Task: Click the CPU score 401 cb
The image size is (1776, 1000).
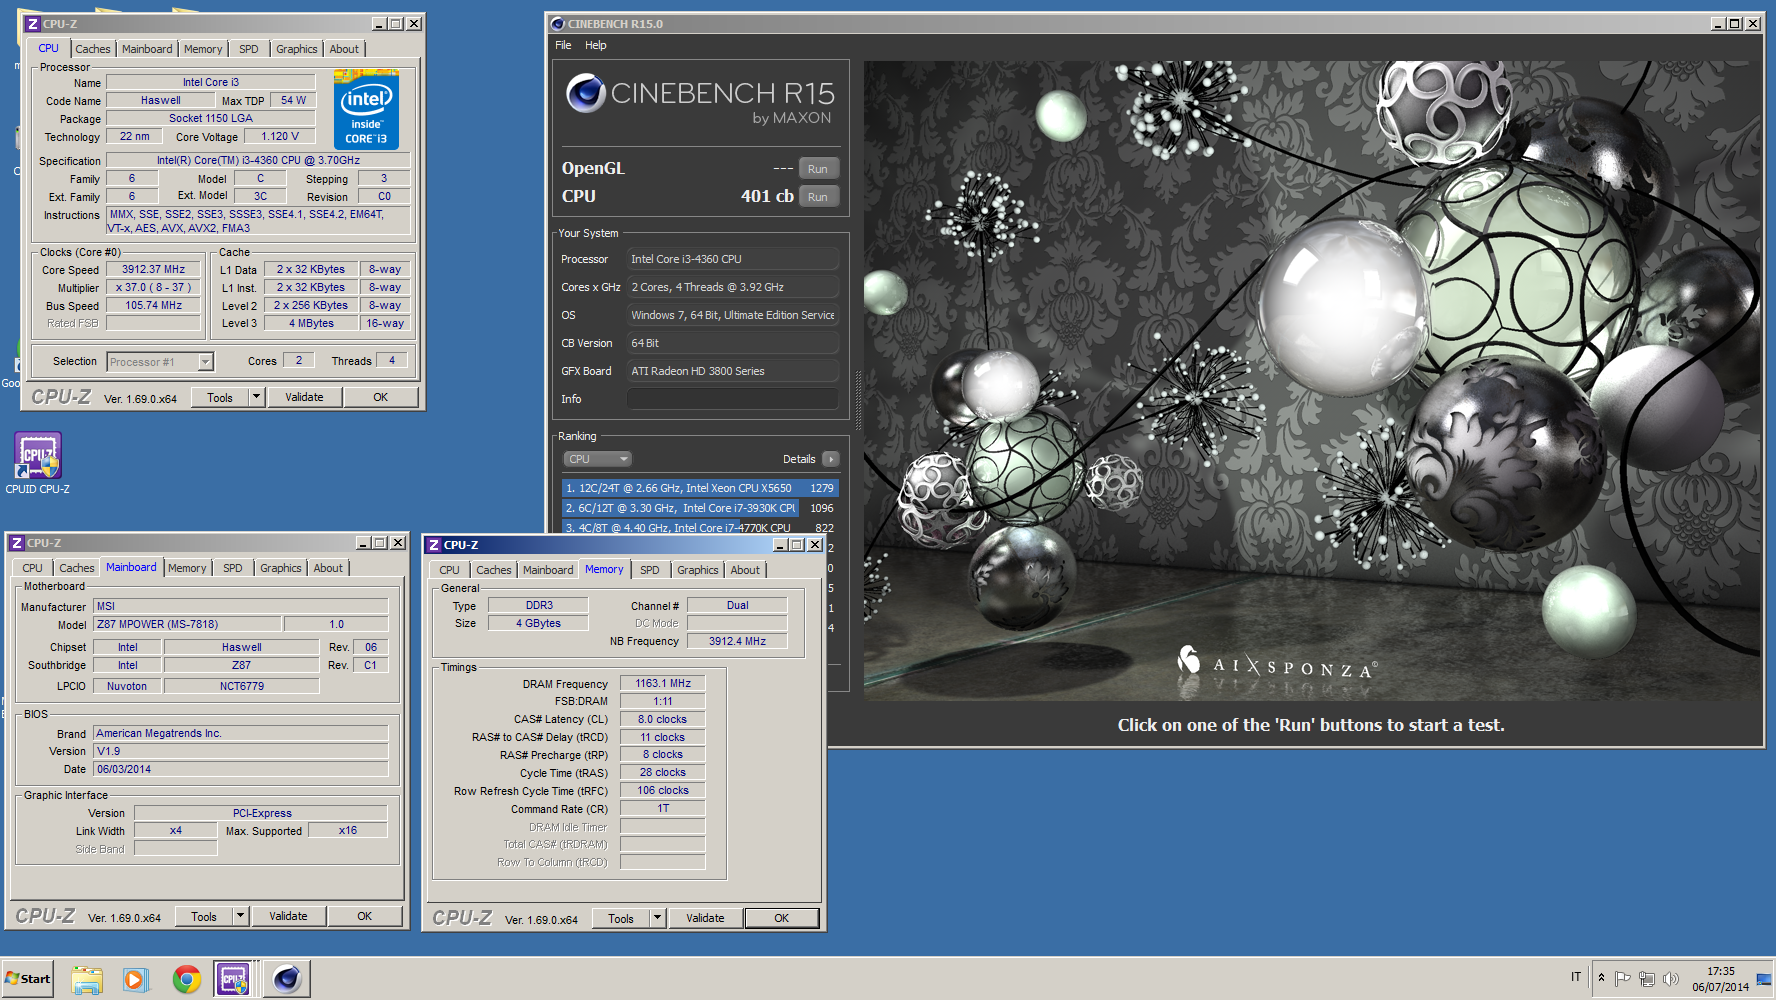Action: point(767,197)
